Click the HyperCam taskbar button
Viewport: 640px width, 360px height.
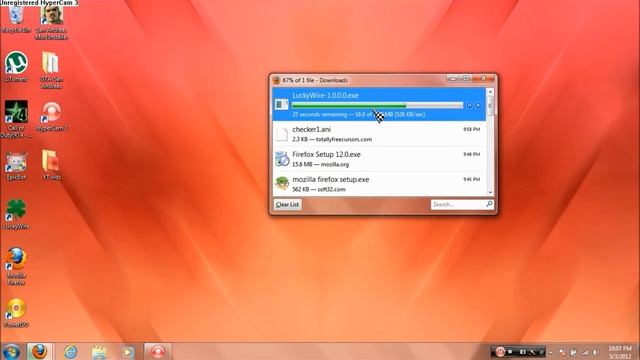coord(158,351)
